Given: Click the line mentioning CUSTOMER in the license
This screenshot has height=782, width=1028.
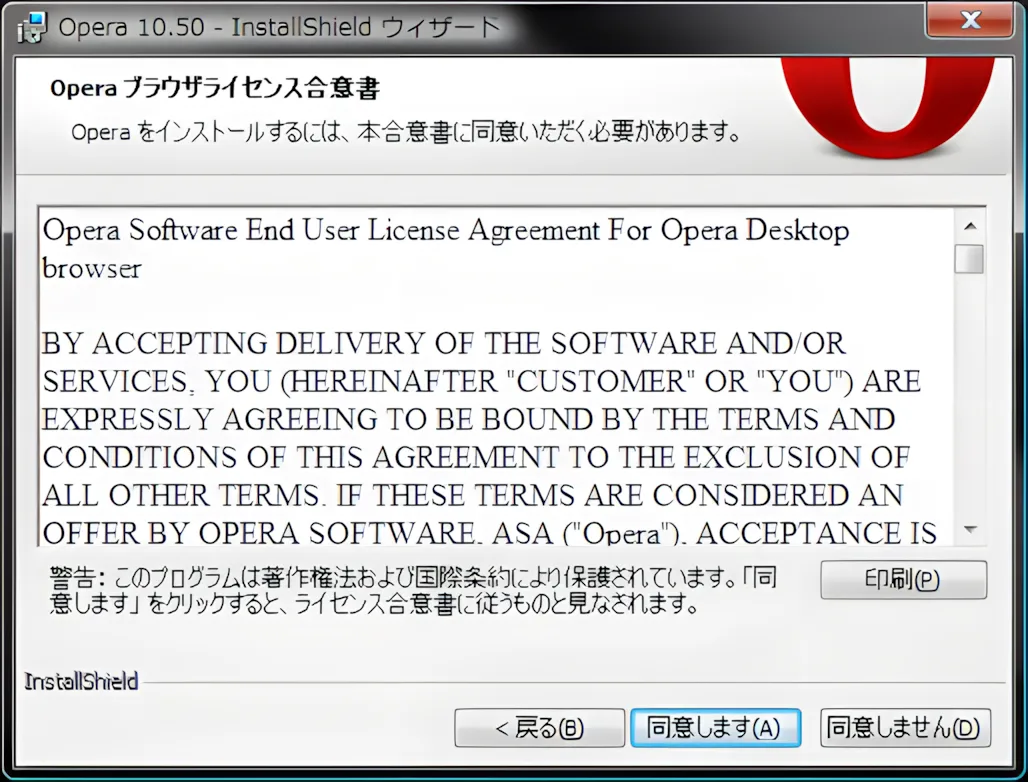Looking at the screenshot, I should [x=480, y=381].
